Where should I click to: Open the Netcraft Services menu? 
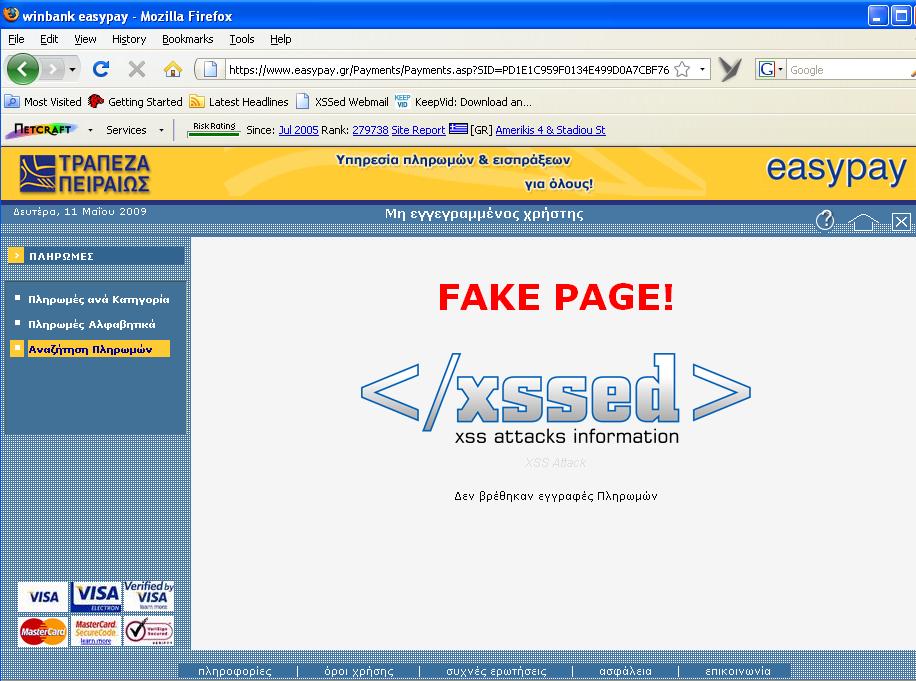tap(126, 130)
